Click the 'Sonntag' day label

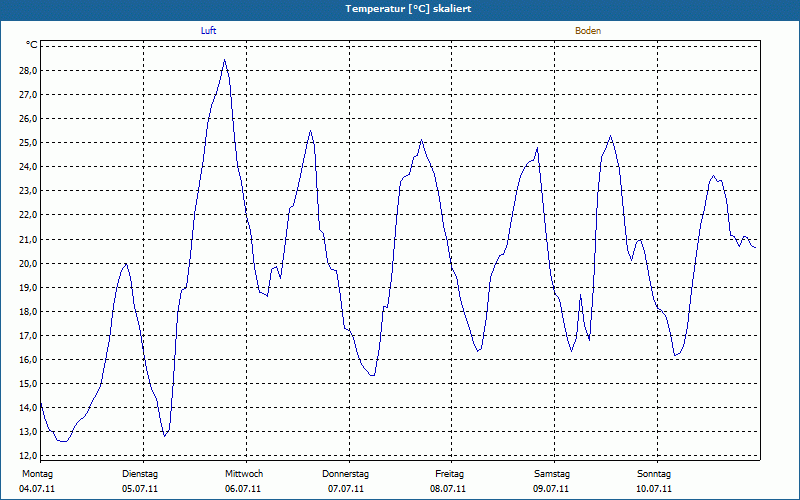click(654, 474)
